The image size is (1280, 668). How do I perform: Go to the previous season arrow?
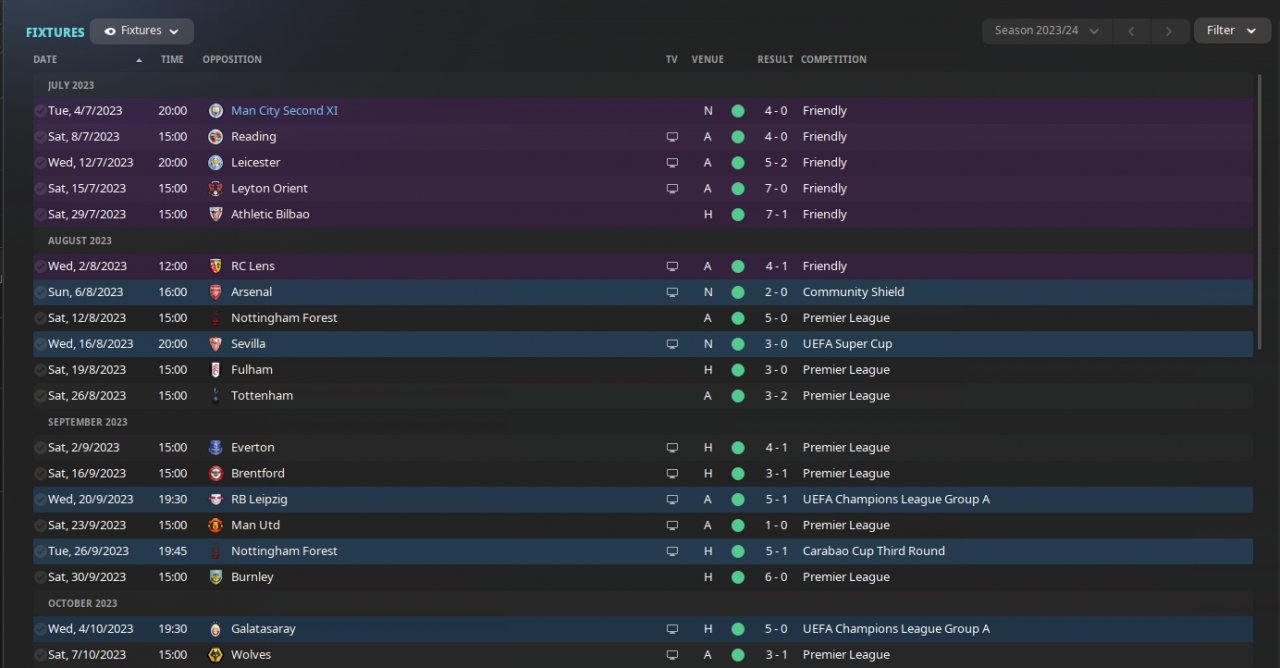pos(1131,31)
